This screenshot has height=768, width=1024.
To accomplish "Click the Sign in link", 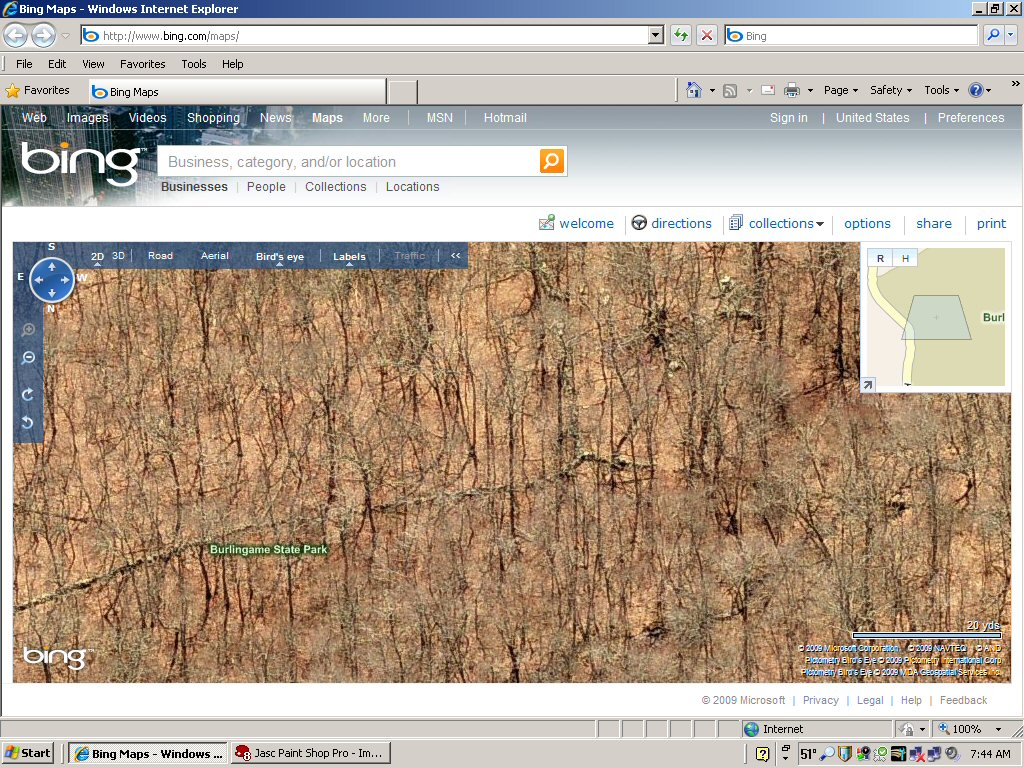I will pos(788,118).
